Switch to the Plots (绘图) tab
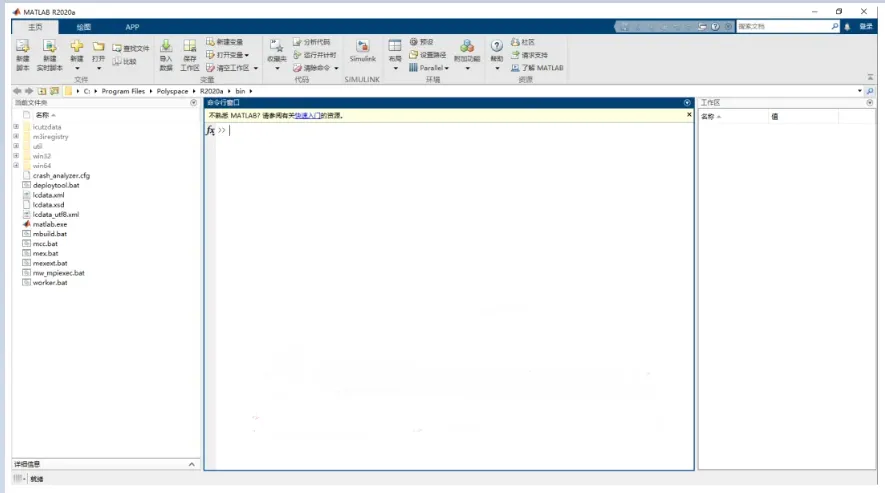 tap(84, 27)
